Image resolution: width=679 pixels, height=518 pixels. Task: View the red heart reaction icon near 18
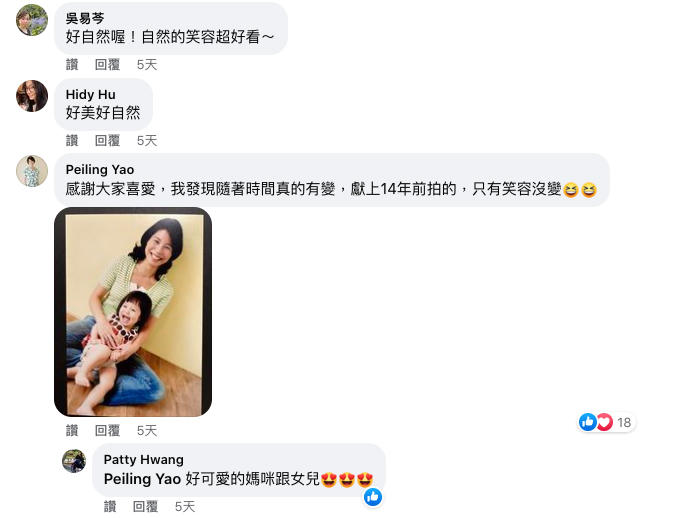pos(604,422)
